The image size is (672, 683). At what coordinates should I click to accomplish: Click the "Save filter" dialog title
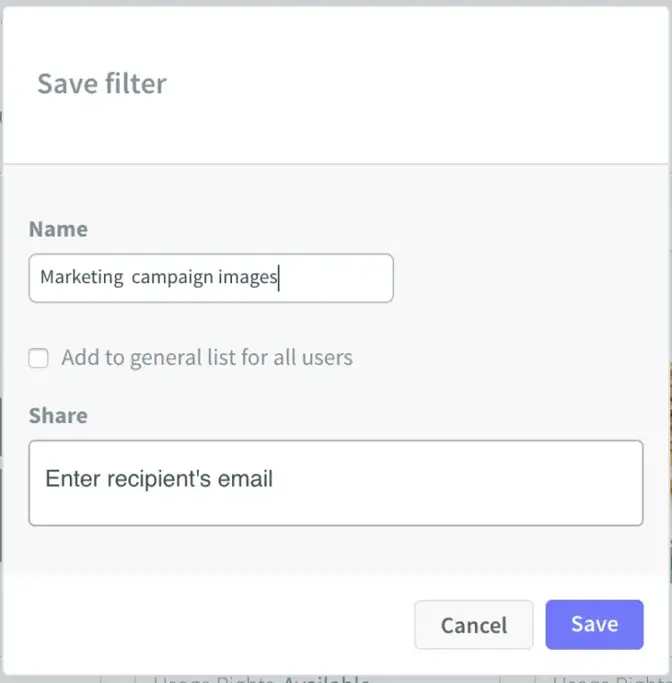tap(102, 83)
